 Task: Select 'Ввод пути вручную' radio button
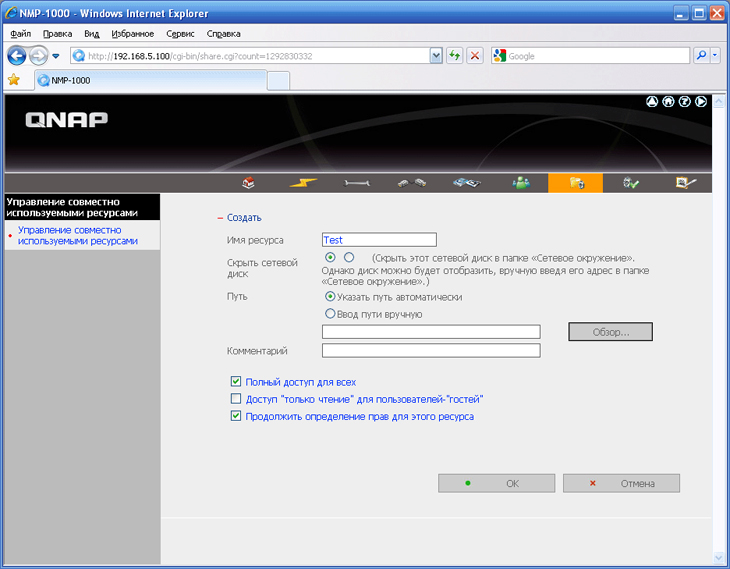pyautogui.click(x=330, y=314)
